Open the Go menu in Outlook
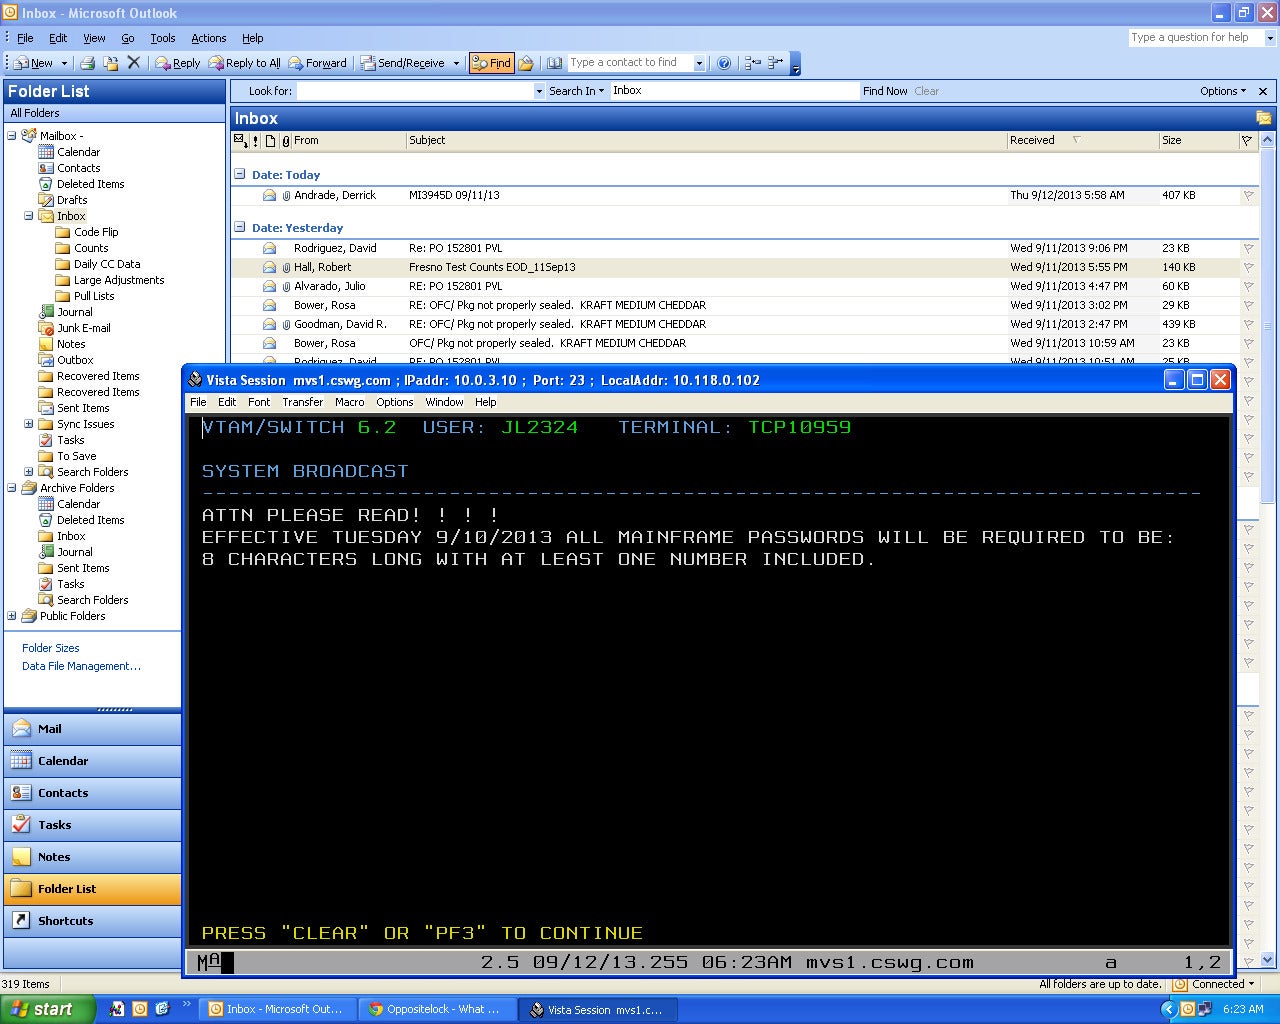 128,38
